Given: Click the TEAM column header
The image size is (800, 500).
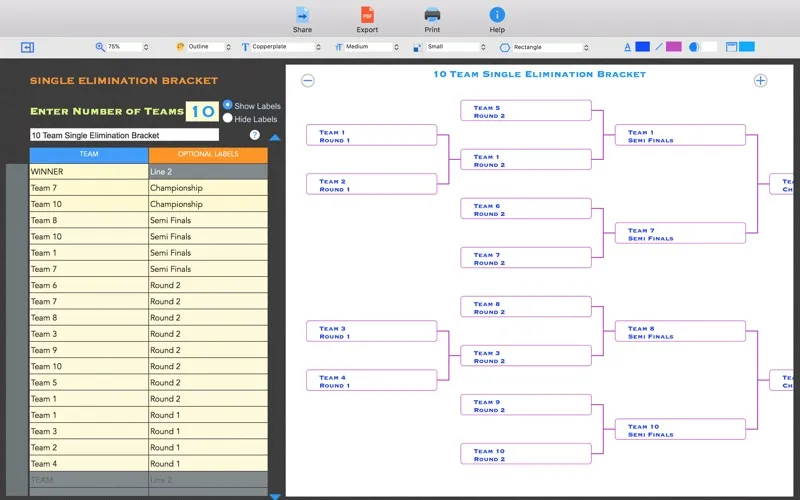Looking at the screenshot, I should coord(89,155).
